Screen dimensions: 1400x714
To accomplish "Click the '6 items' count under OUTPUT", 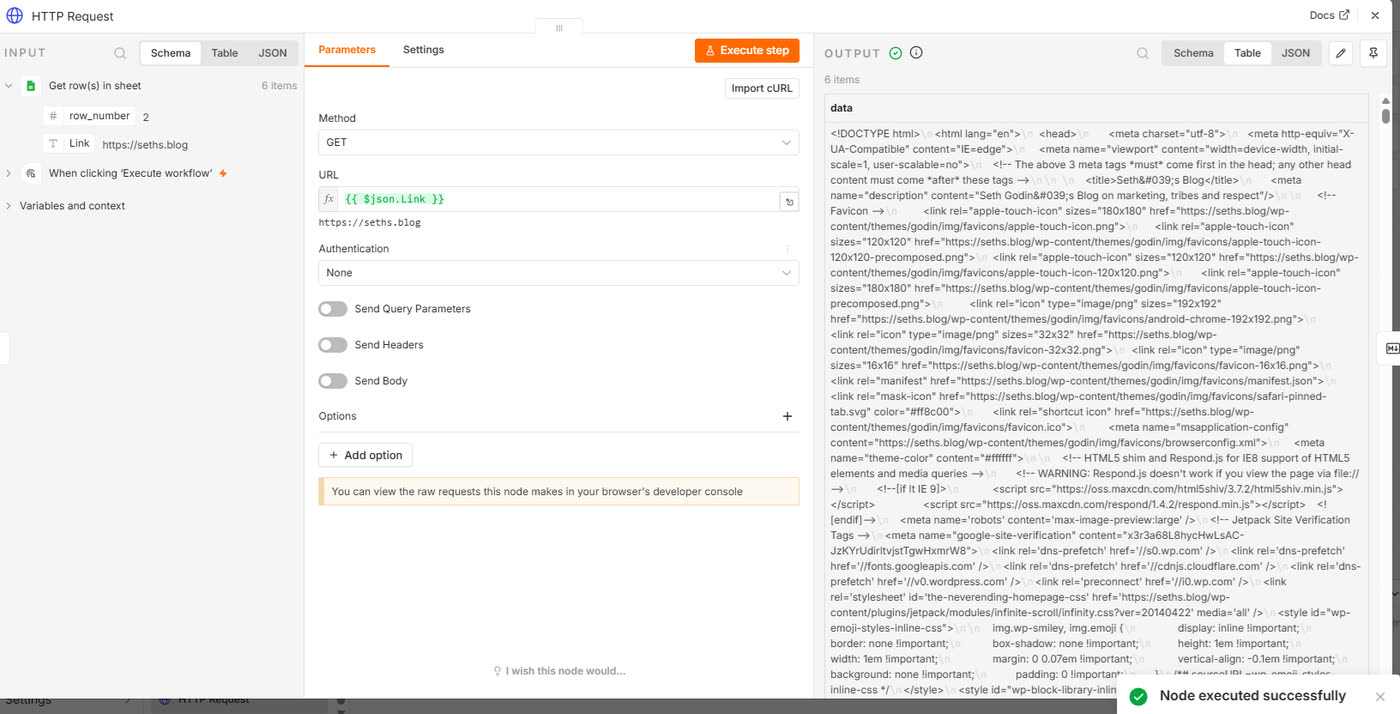I will 842,80.
